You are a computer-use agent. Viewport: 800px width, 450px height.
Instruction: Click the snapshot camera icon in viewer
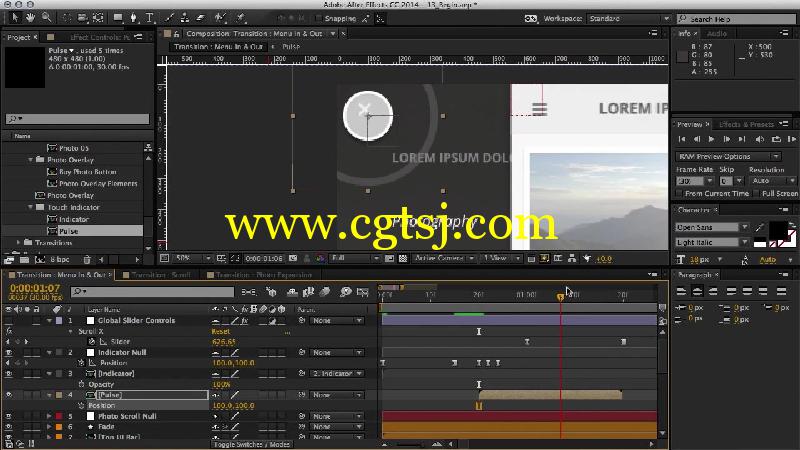pos(293,258)
